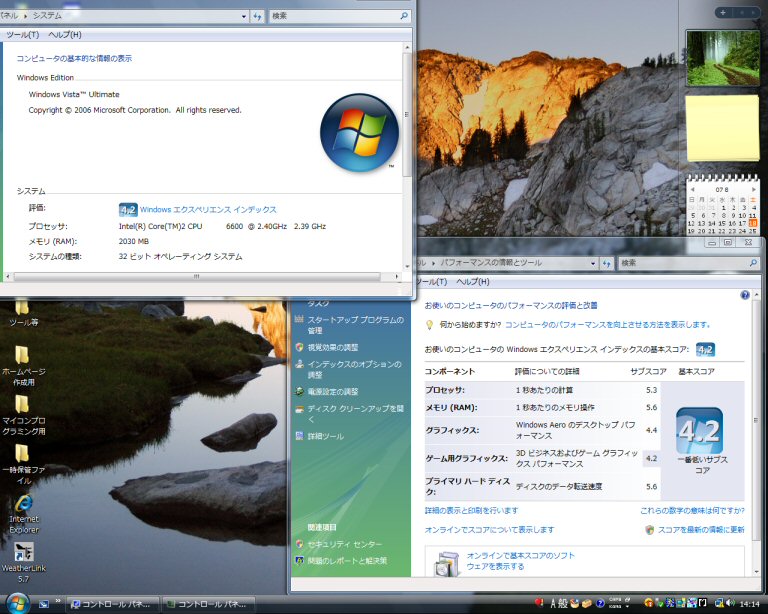
Task: Switch to the first コントロール パネ... taskbar button
Action: (x=114, y=604)
